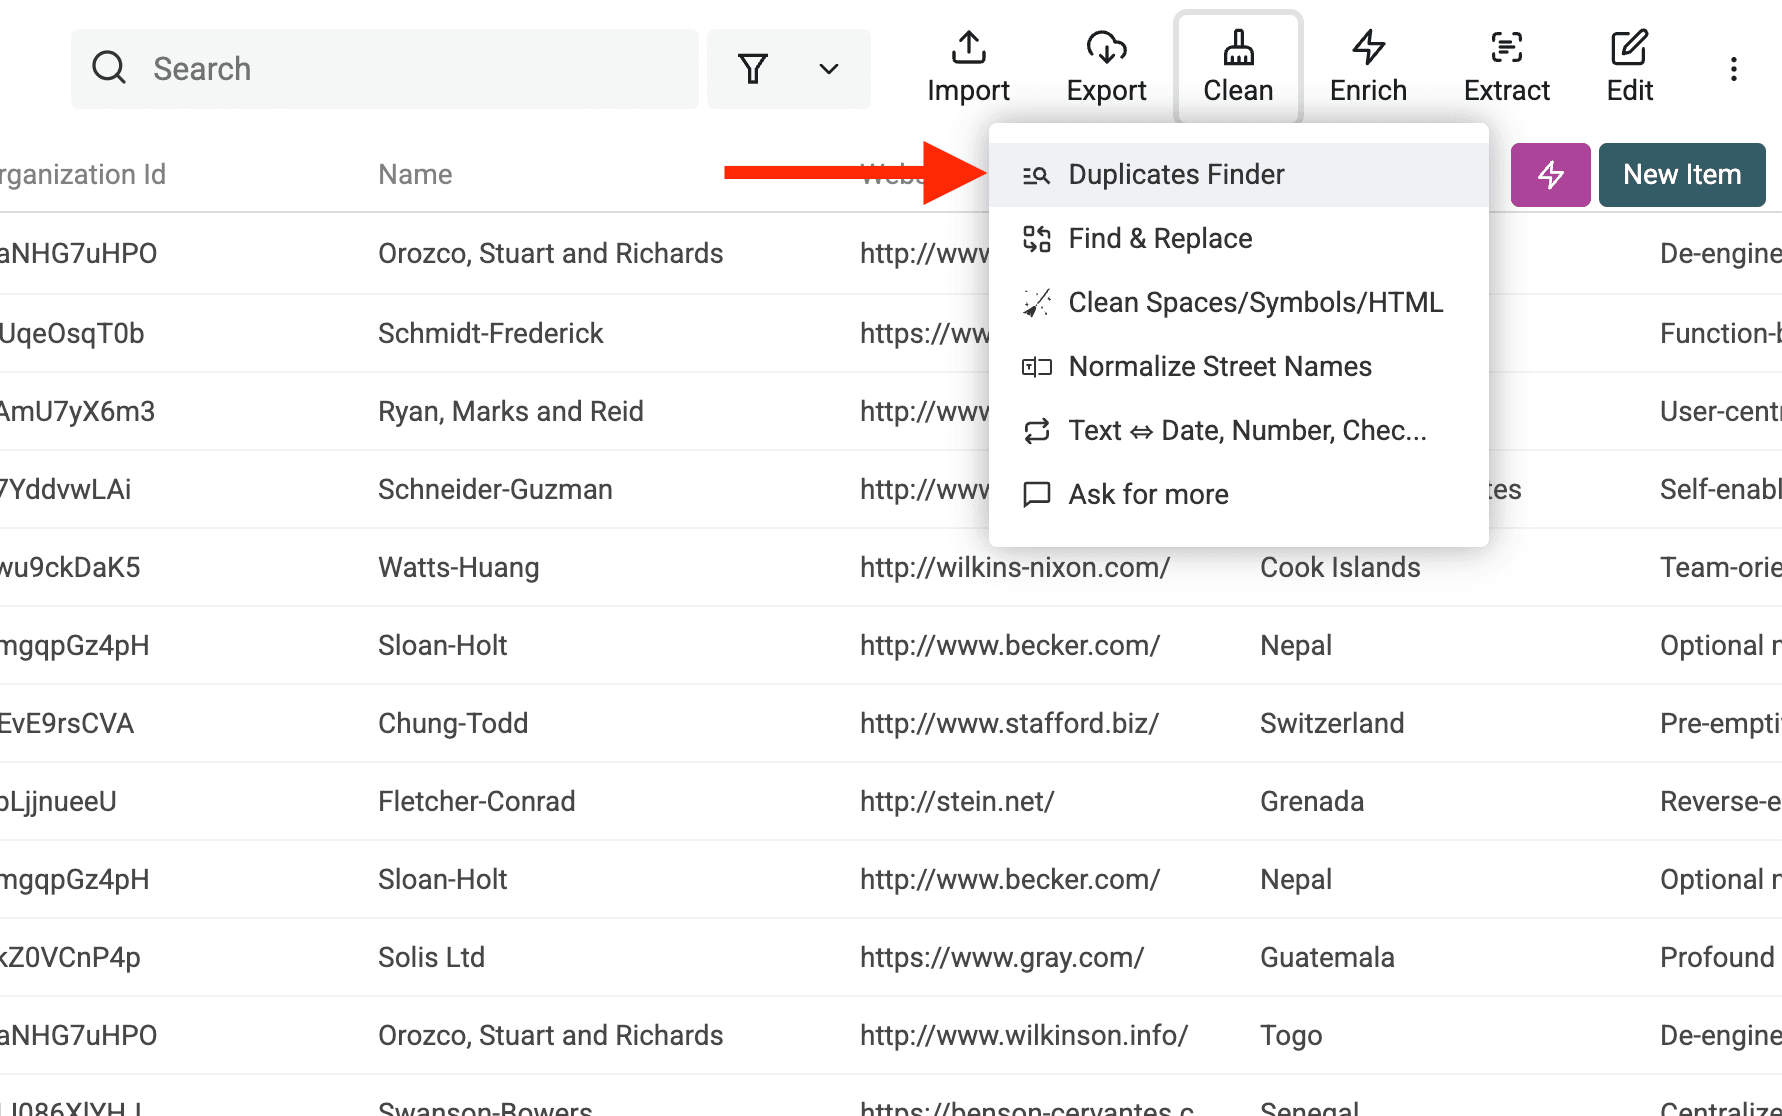The height and width of the screenshot is (1116, 1782).
Task: Click the Clean brush icon
Action: [x=1238, y=47]
